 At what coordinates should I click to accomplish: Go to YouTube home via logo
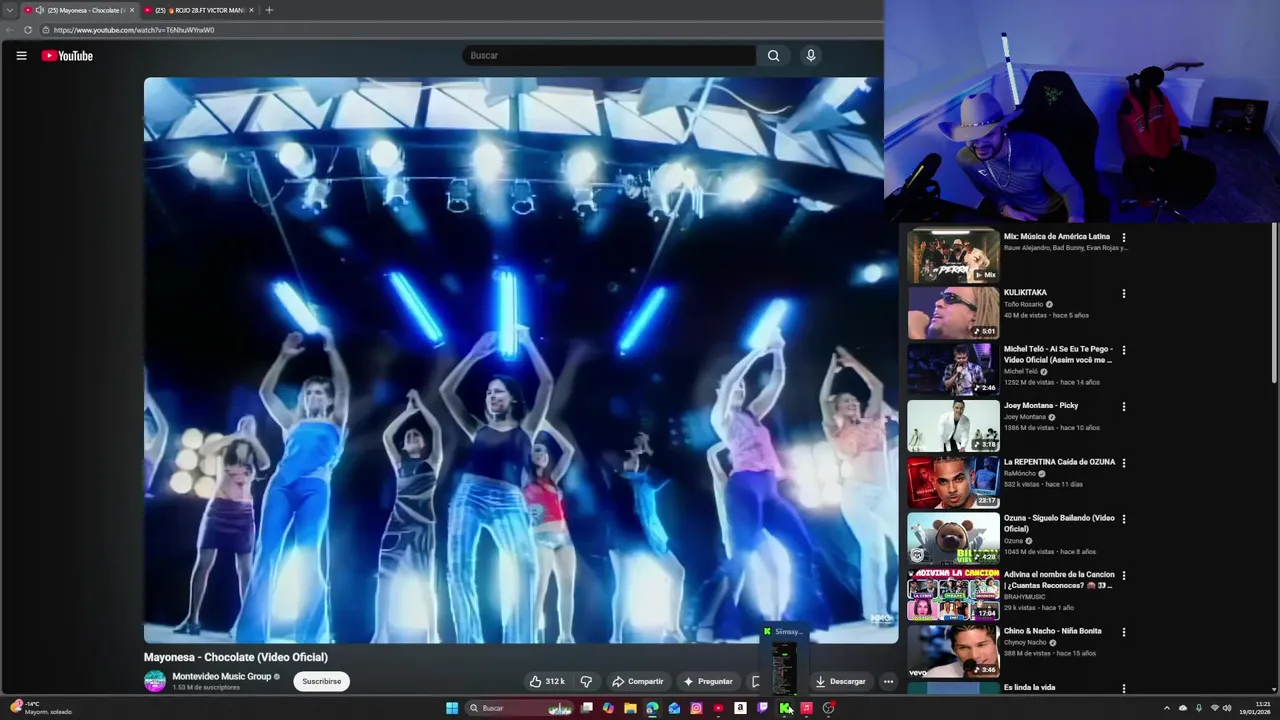coord(67,56)
